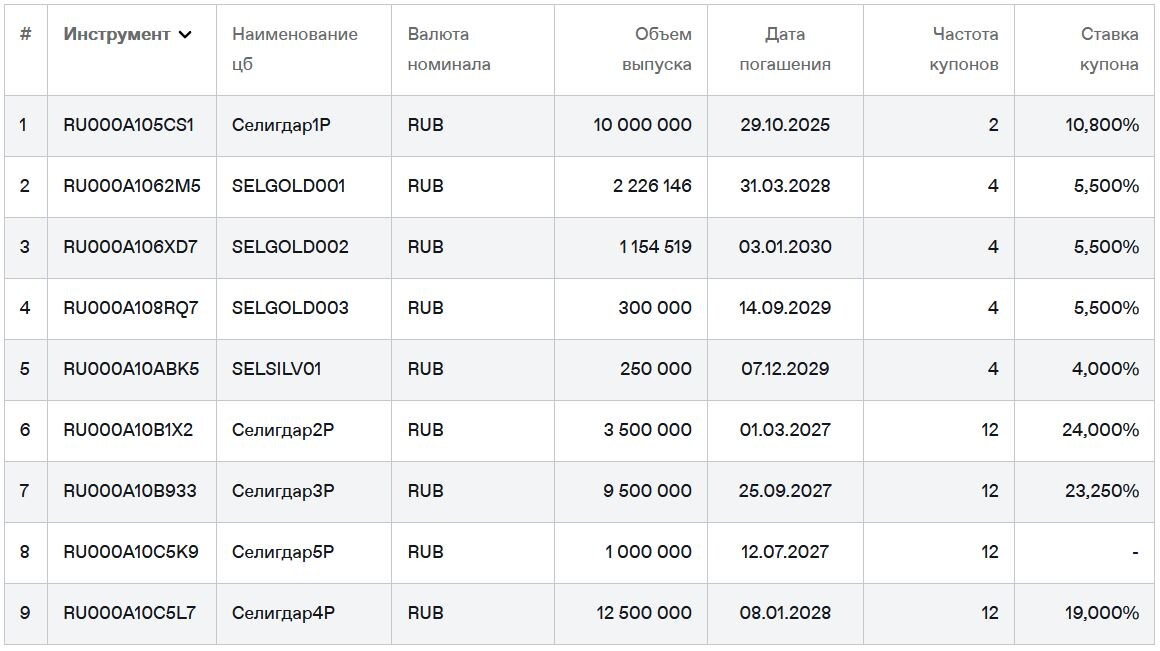
Task: Click the # column header
Action: point(26,34)
